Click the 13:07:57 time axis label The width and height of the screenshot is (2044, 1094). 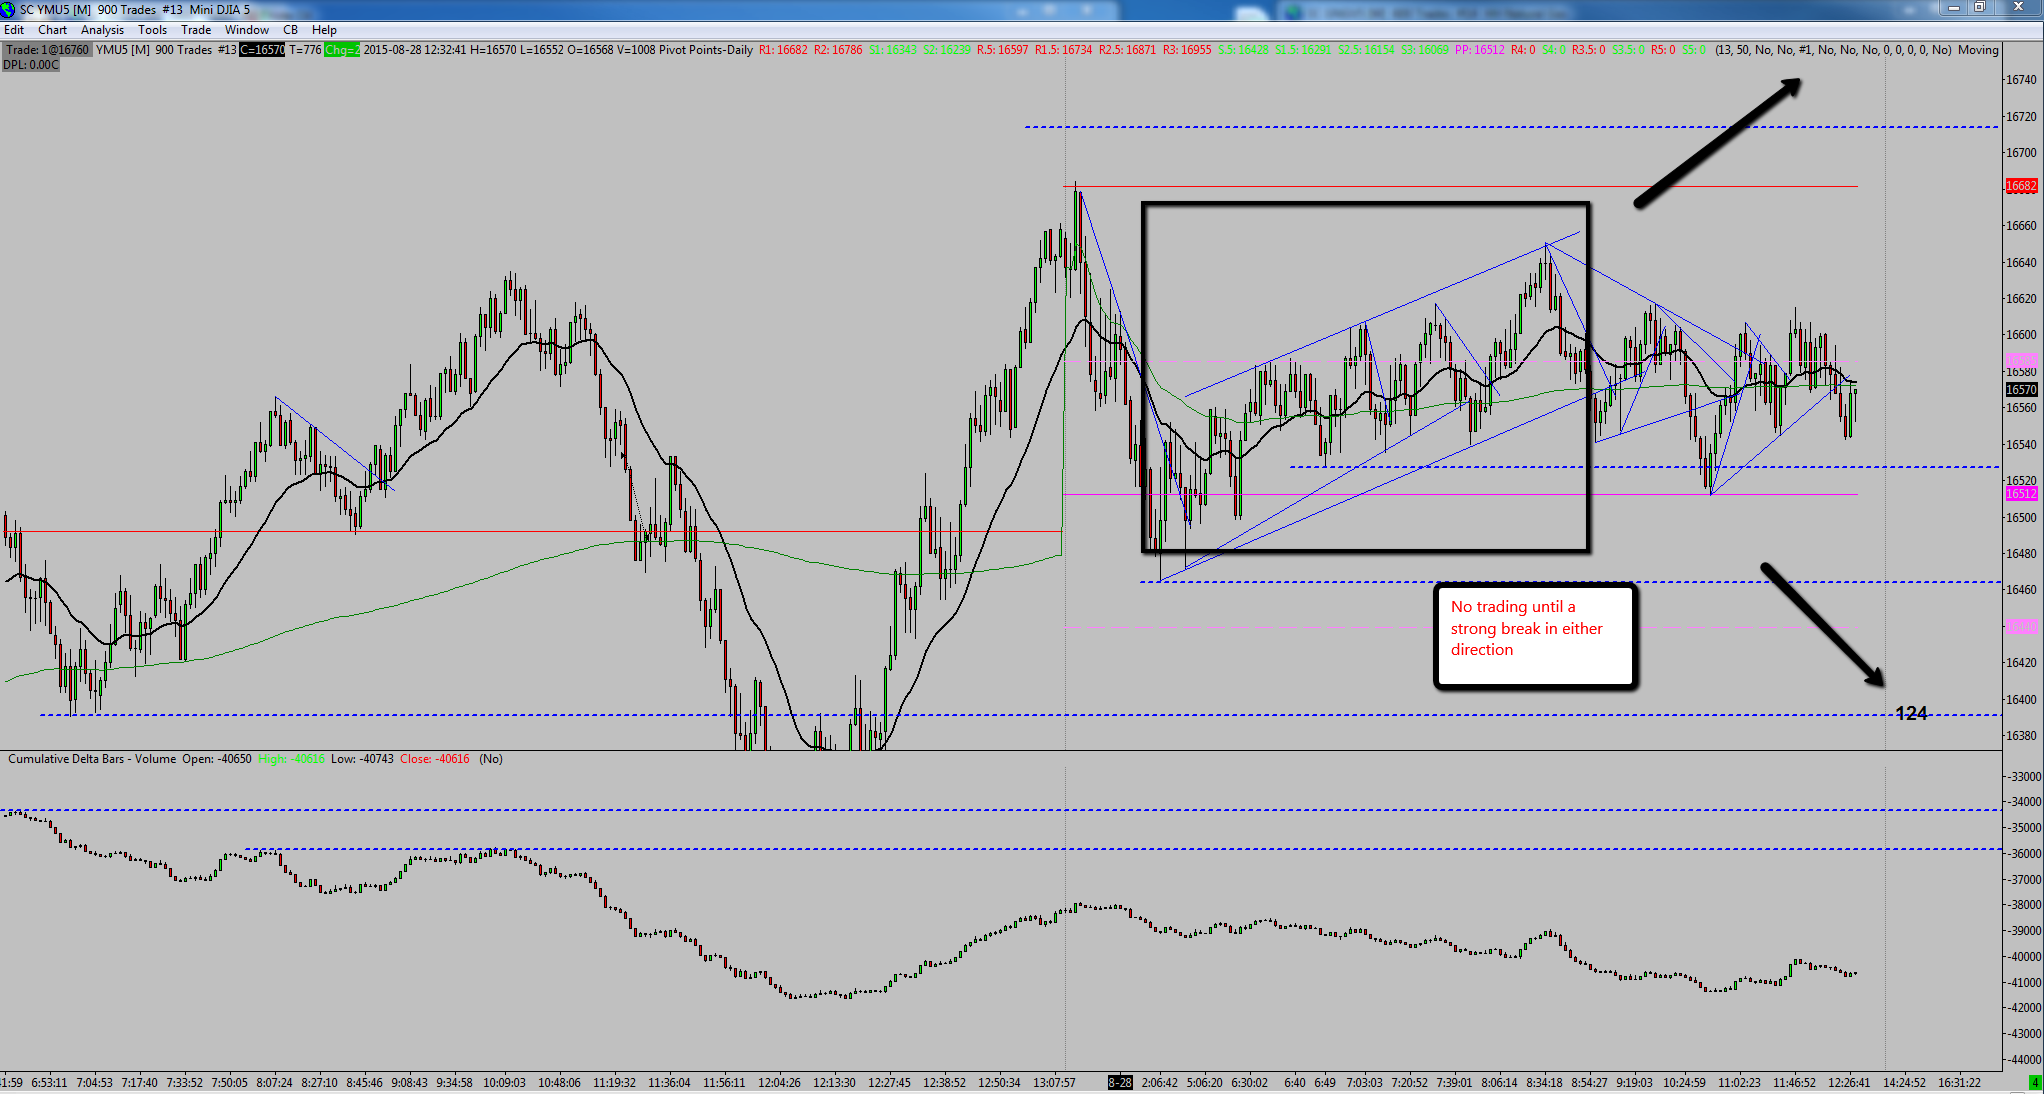coord(1054,1083)
